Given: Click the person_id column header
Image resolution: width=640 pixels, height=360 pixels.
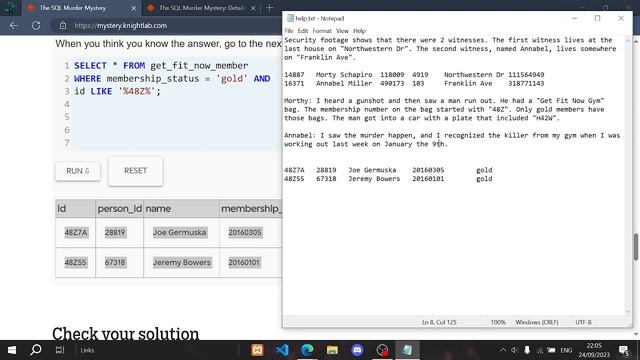Looking at the screenshot, I should point(120,209).
